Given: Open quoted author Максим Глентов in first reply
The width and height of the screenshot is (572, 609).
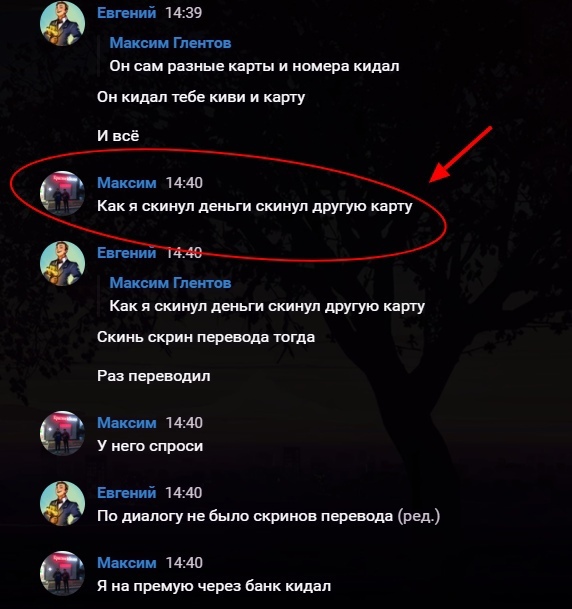Looking at the screenshot, I should click(x=170, y=43).
